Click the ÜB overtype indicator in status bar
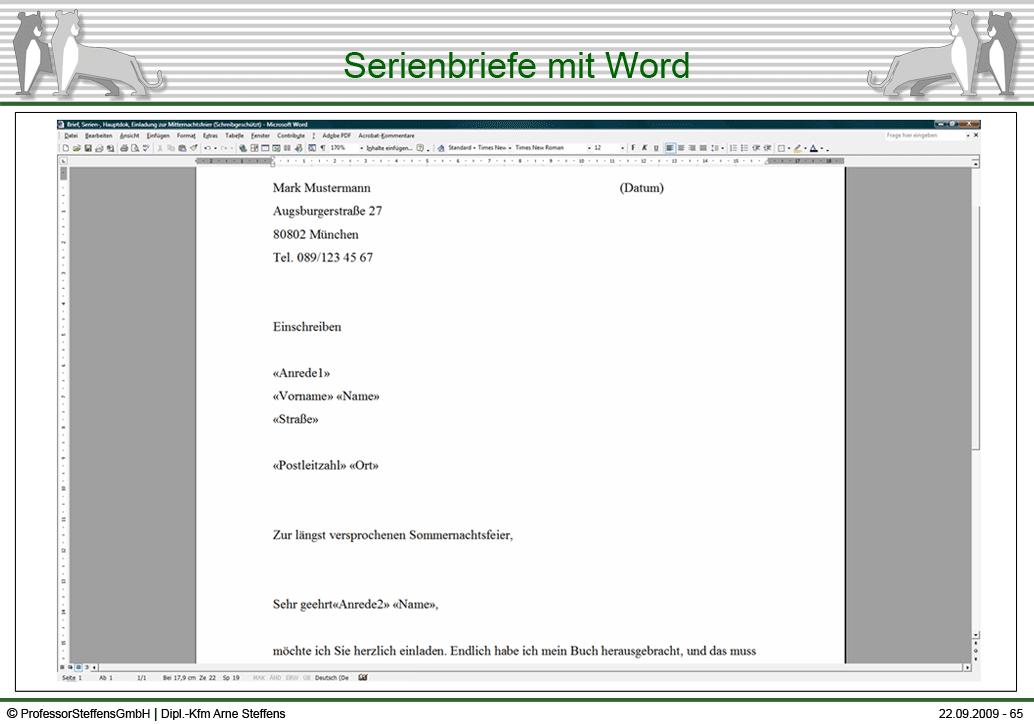 click(x=306, y=677)
